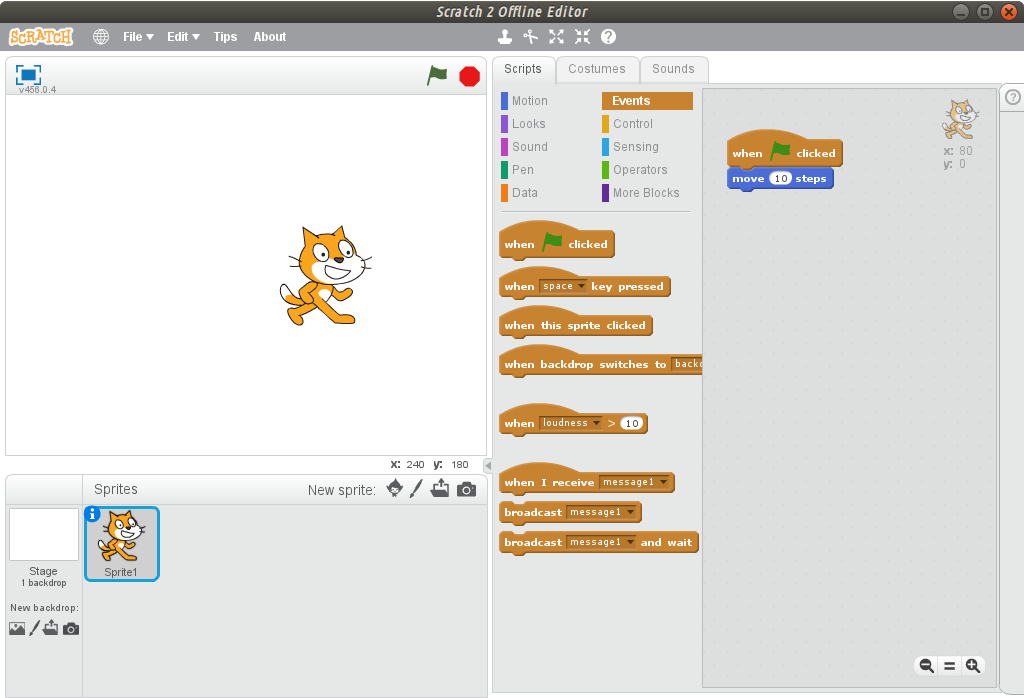
Task: Choose a new sprite from the library
Action: click(394, 489)
